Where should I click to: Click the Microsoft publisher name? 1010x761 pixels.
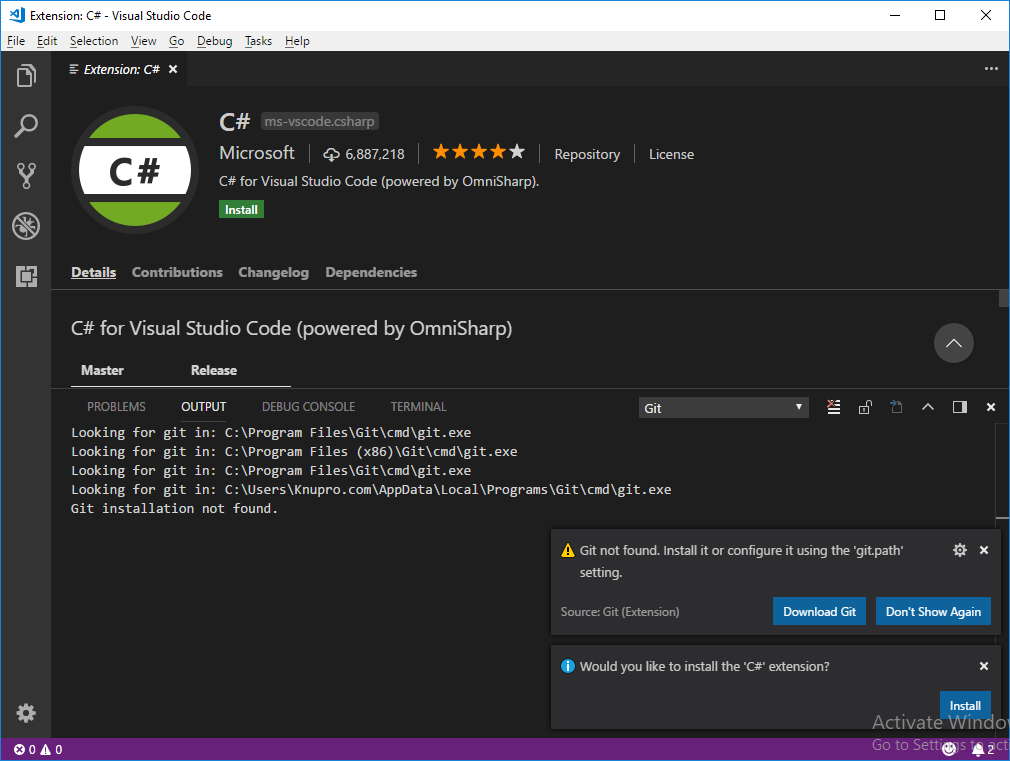[256, 153]
